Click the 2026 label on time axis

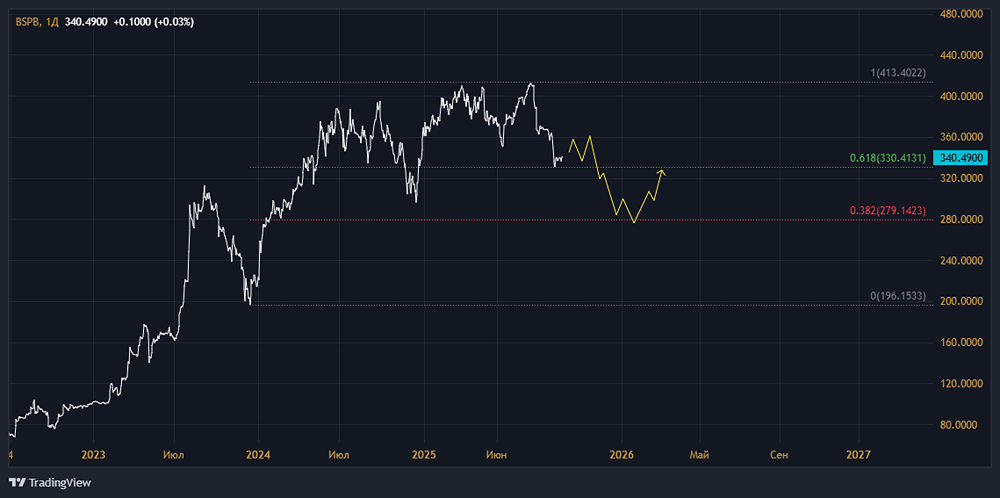(621, 455)
